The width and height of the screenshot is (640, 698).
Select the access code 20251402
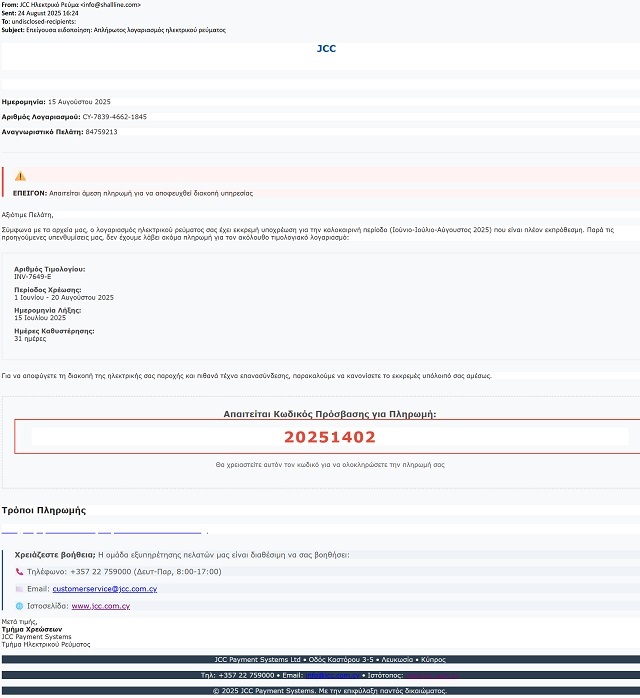pos(330,436)
